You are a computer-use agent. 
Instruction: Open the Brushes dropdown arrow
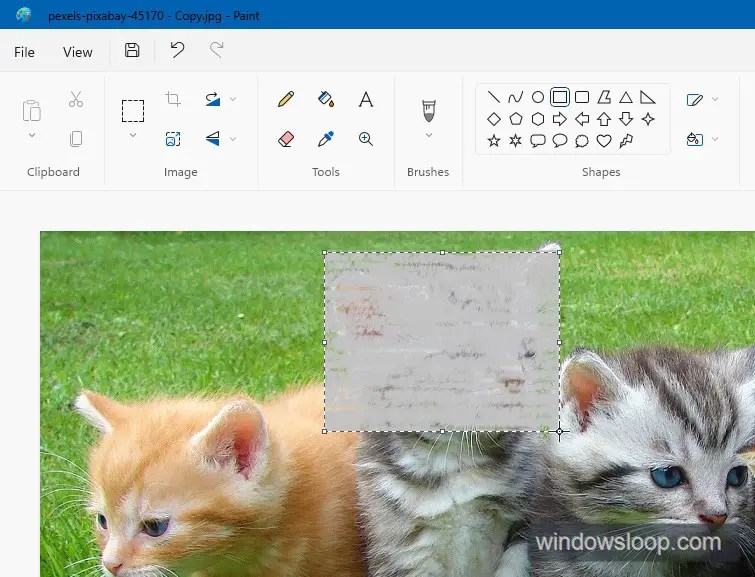tap(429, 135)
